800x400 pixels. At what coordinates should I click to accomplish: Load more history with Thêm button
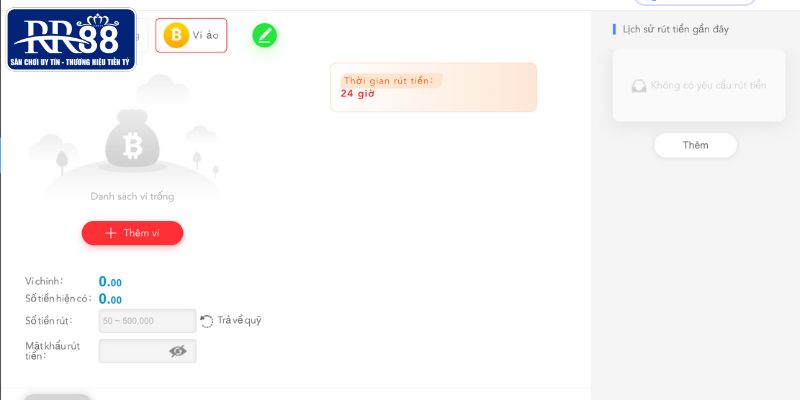coord(695,145)
